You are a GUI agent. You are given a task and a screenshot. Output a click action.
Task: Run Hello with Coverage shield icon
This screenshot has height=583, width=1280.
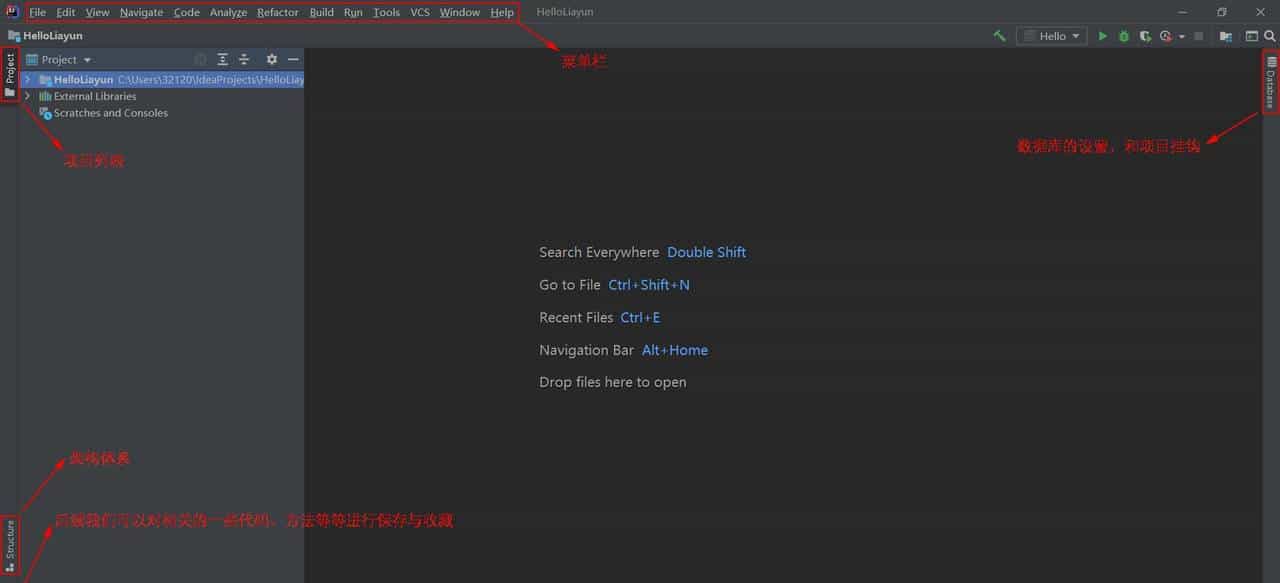coord(1145,35)
